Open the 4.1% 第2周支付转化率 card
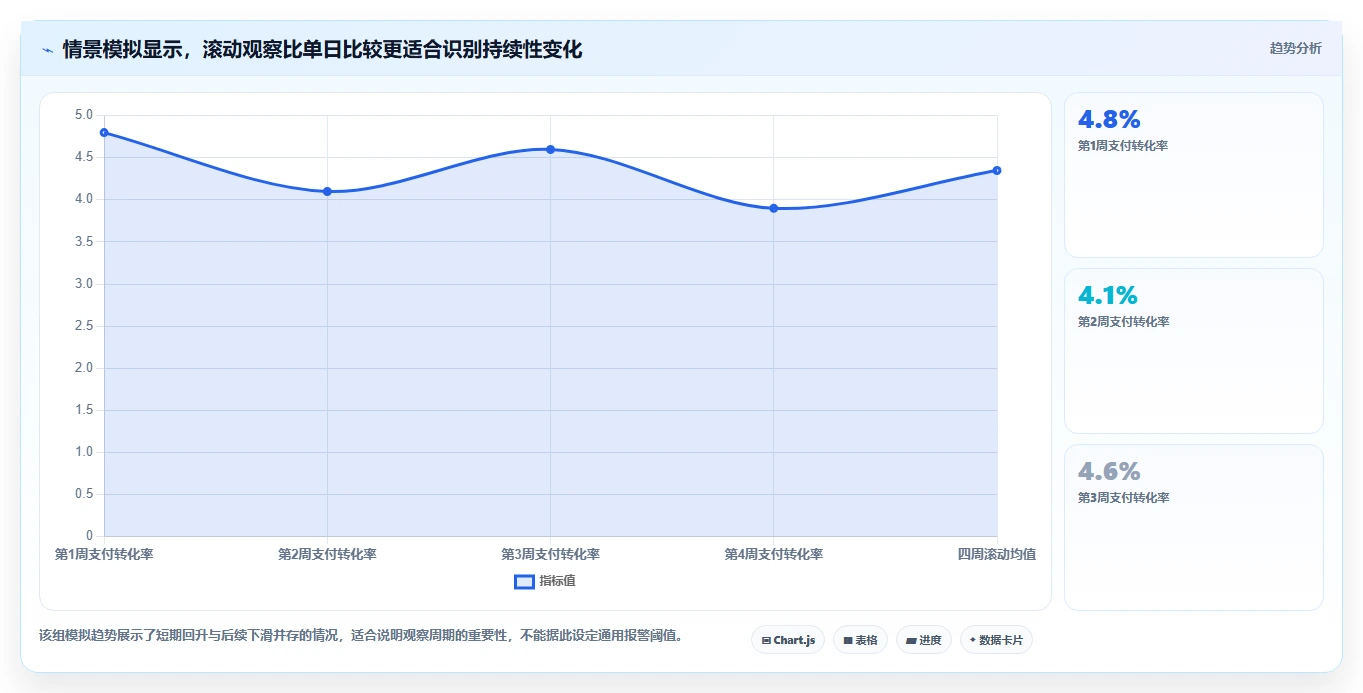1363x693 pixels. [1194, 351]
